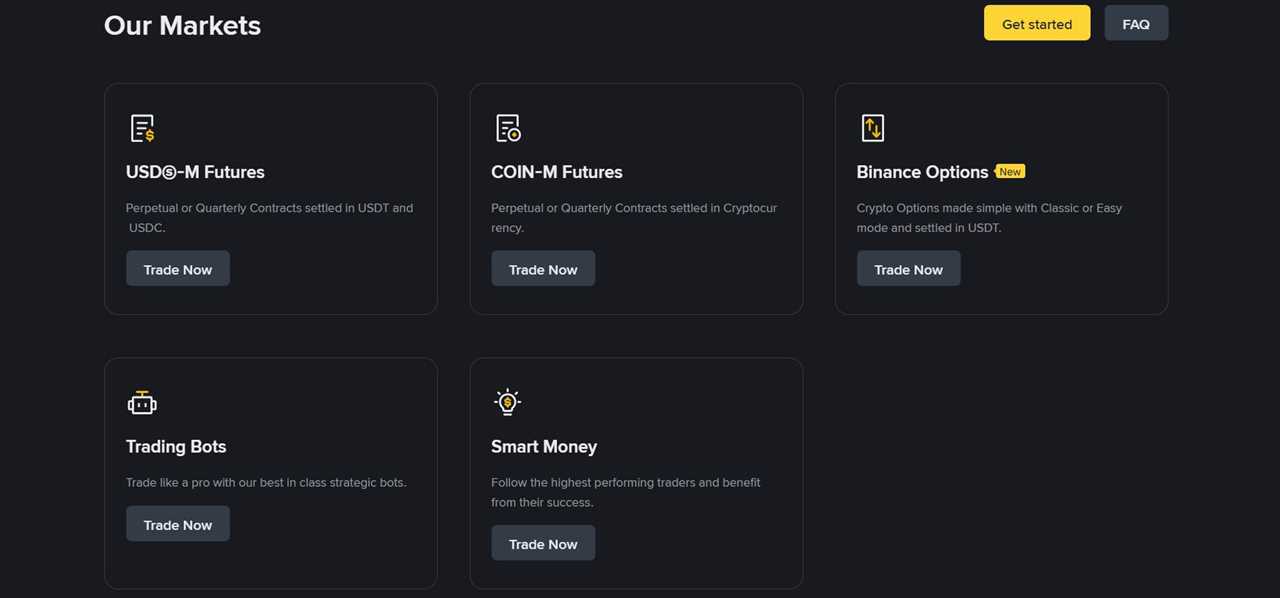Click the Get started button
1280x598 pixels.
tap(1037, 23)
